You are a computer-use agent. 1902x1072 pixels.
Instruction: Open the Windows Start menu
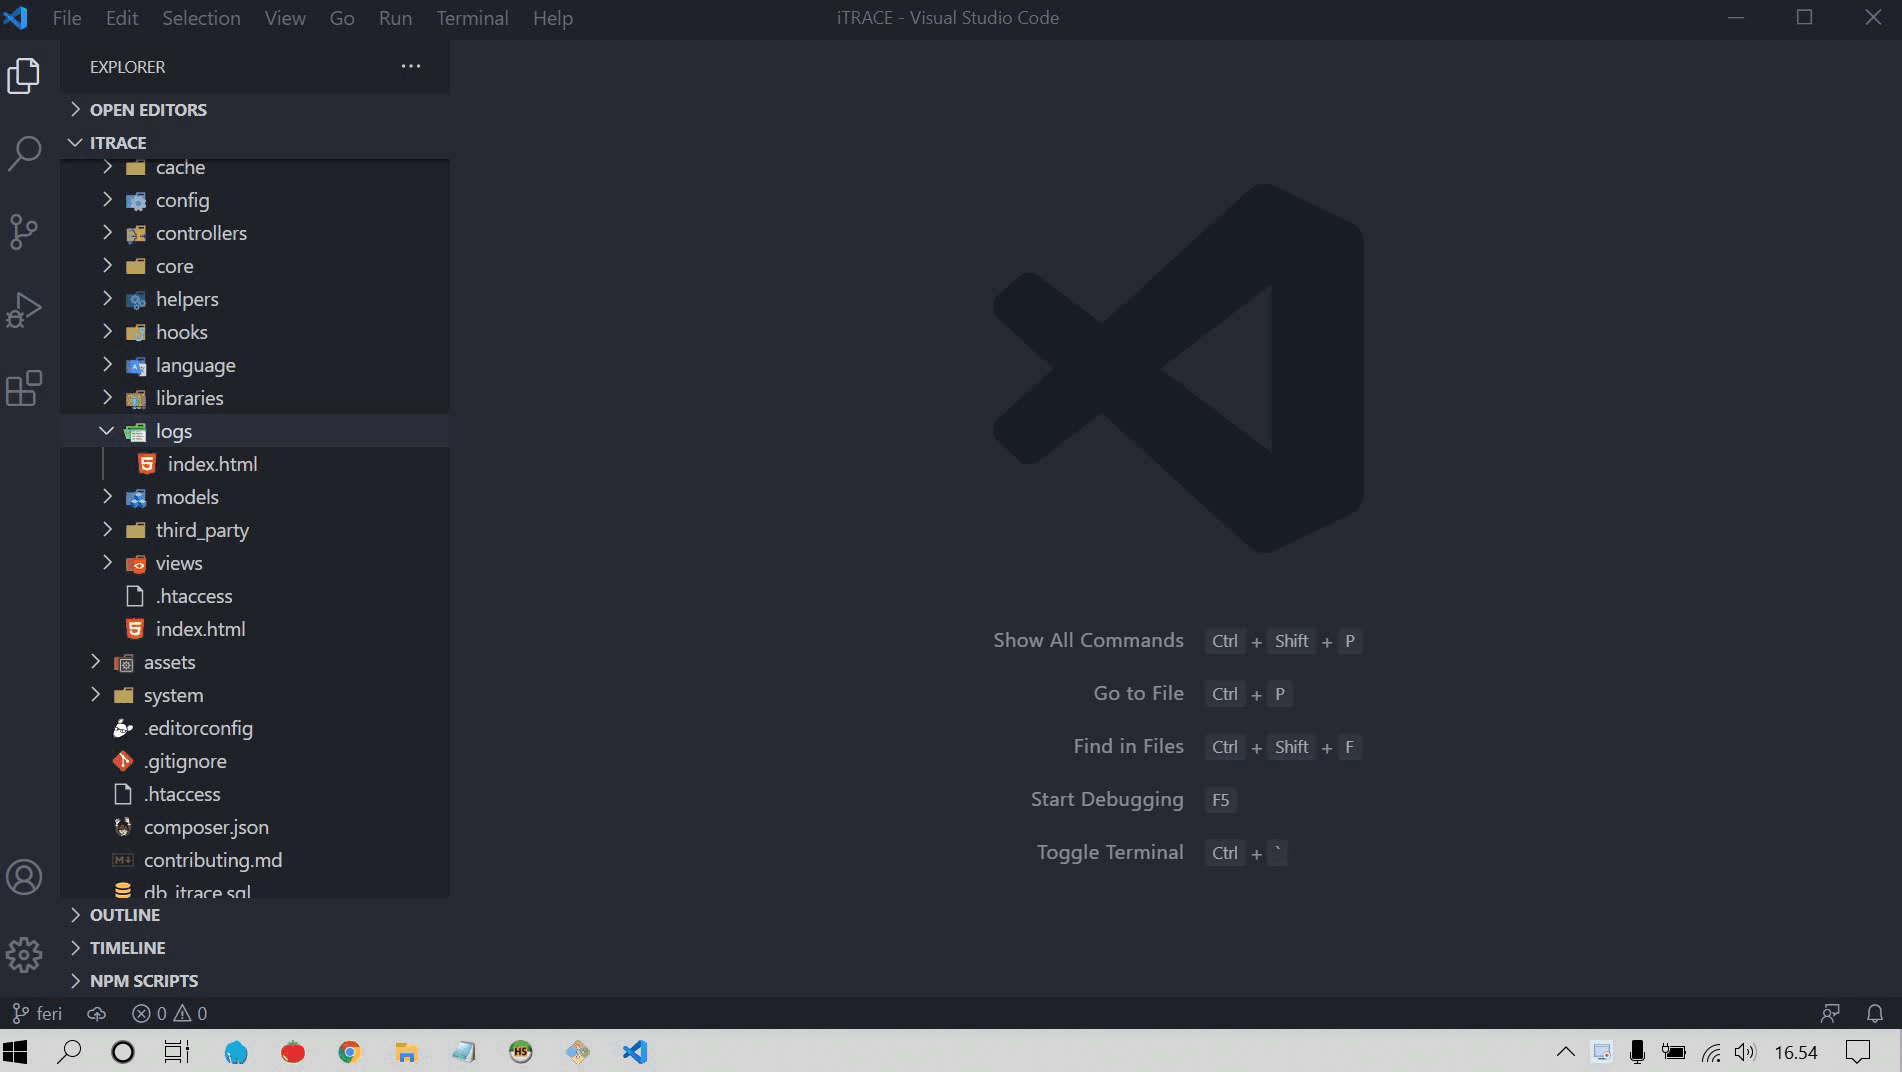15,1052
